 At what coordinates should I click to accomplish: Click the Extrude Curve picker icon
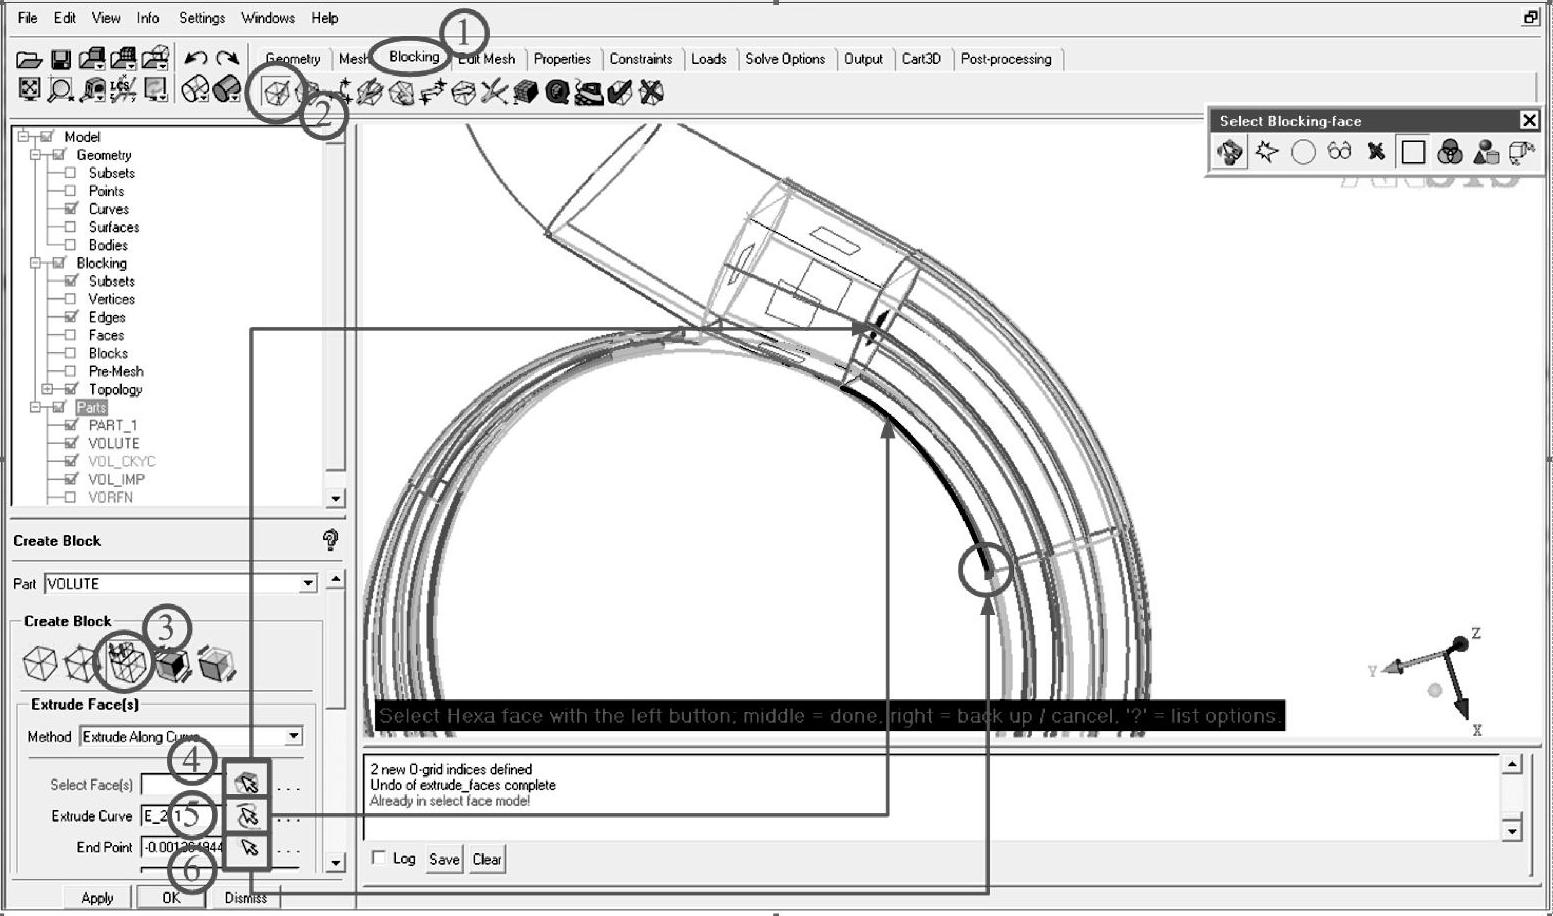coord(247,816)
